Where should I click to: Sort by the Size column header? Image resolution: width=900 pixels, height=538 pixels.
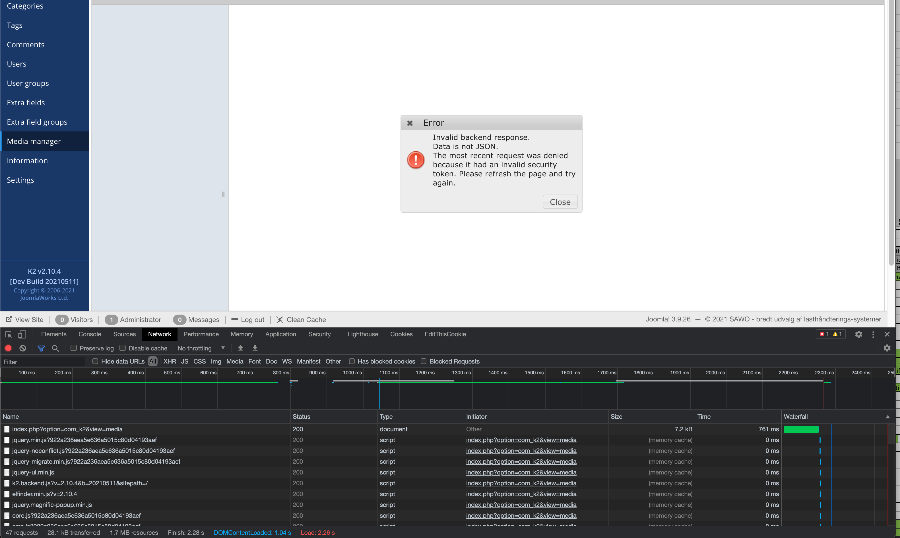pos(651,417)
